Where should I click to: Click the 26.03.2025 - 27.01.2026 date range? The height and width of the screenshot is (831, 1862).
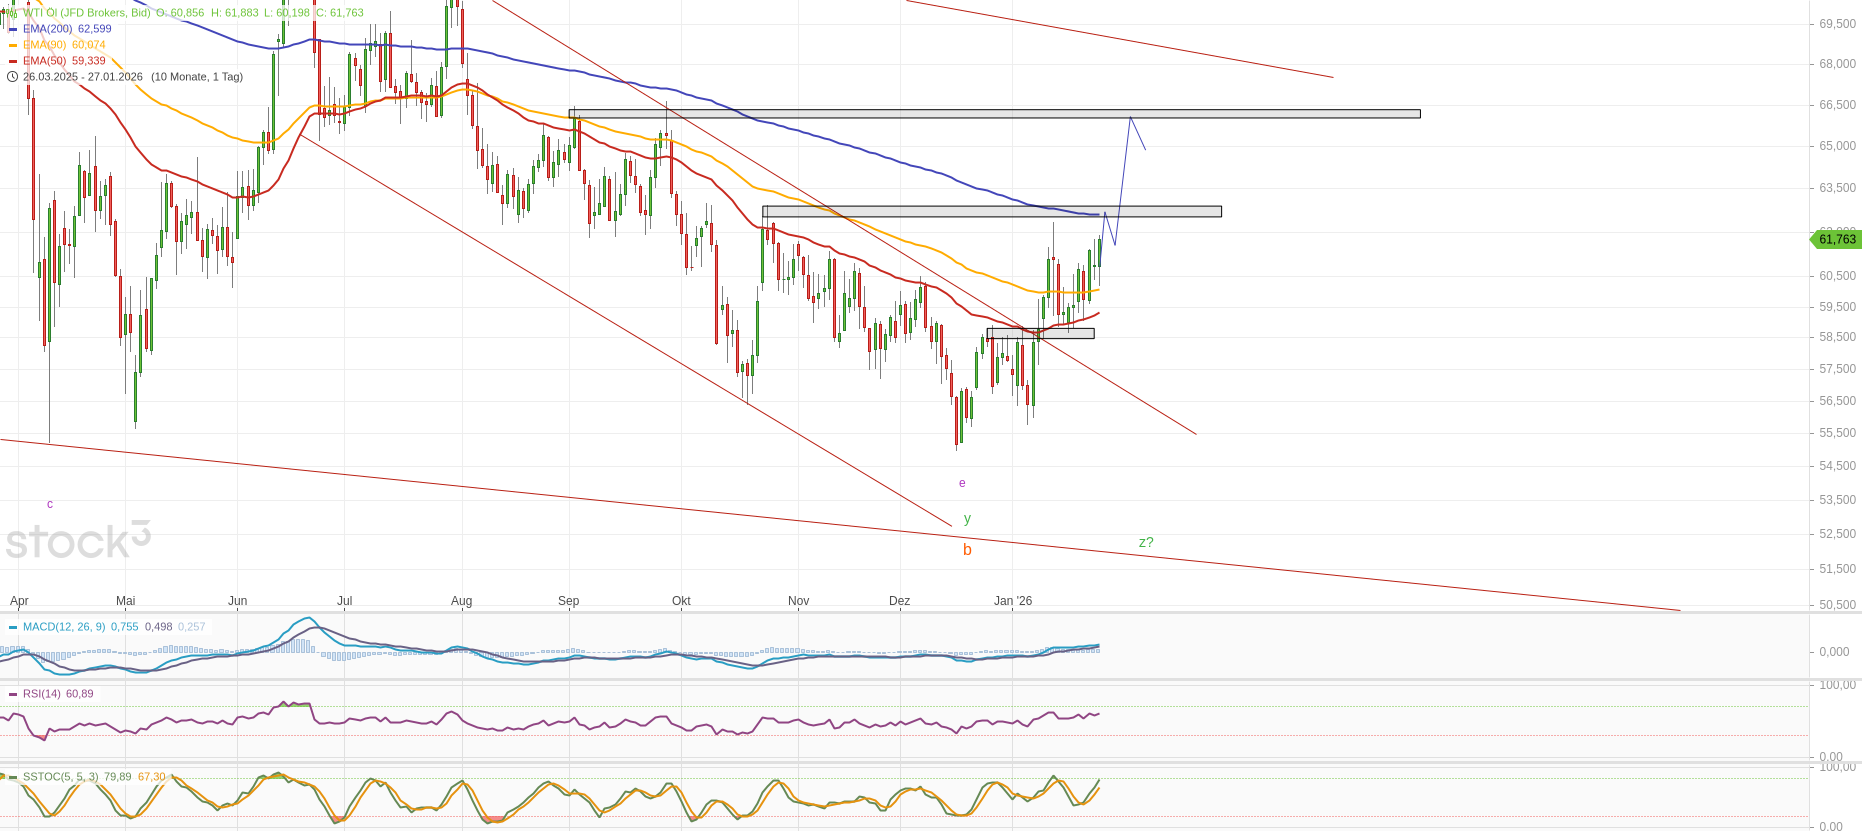83,77
